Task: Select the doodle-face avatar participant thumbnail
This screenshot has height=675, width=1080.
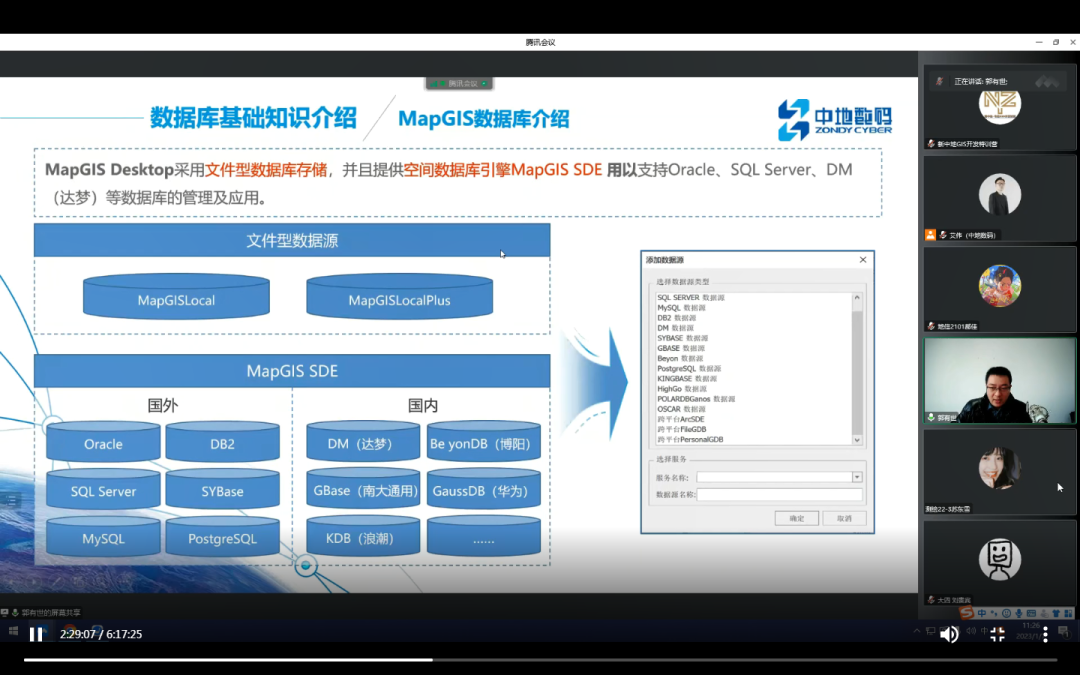Action: (999, 563)
